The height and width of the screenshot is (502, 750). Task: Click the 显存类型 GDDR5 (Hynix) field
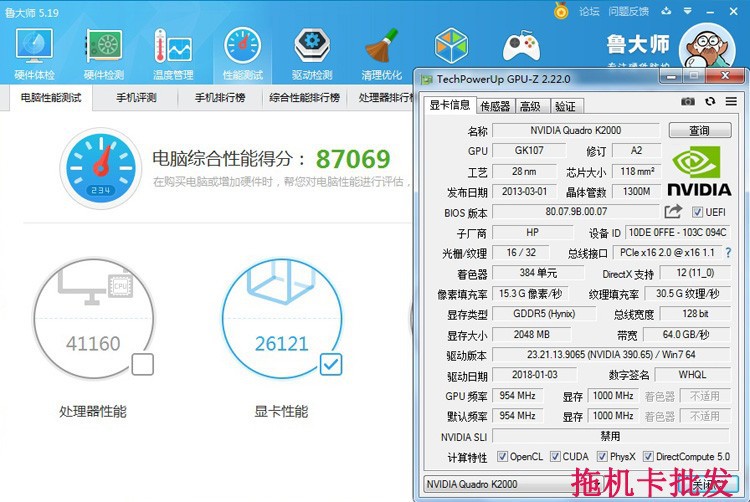coord(544,314)
